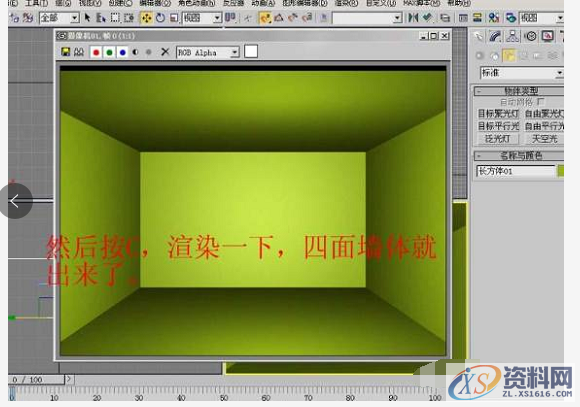Viewport: 580px width, 407px height.
Task: Toggle the Spinner Snap icon
Action: pyautogui.click(x=307, y=17)
